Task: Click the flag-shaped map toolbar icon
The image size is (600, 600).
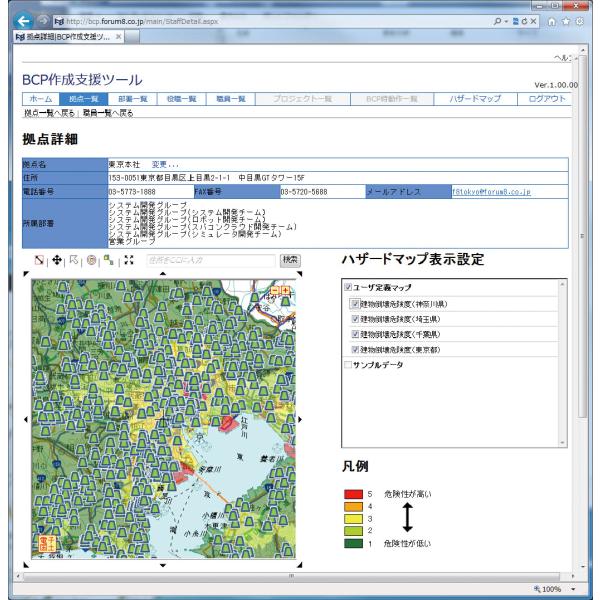Action: 75,260
